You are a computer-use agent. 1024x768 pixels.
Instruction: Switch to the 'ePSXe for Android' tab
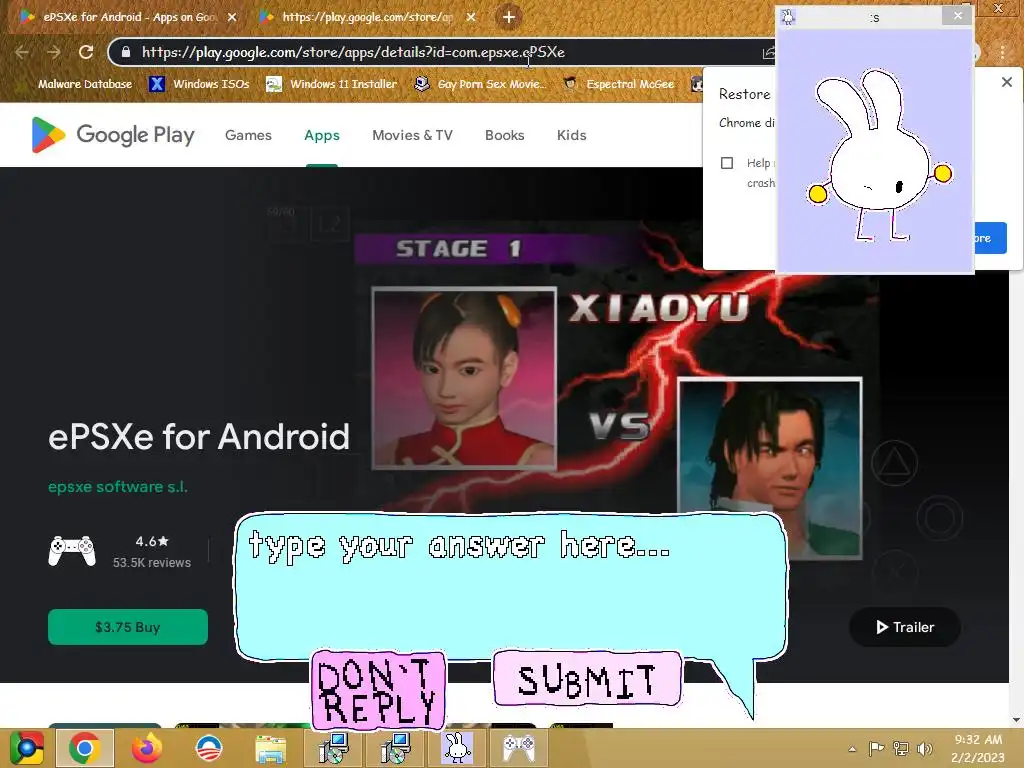point(127,17)
